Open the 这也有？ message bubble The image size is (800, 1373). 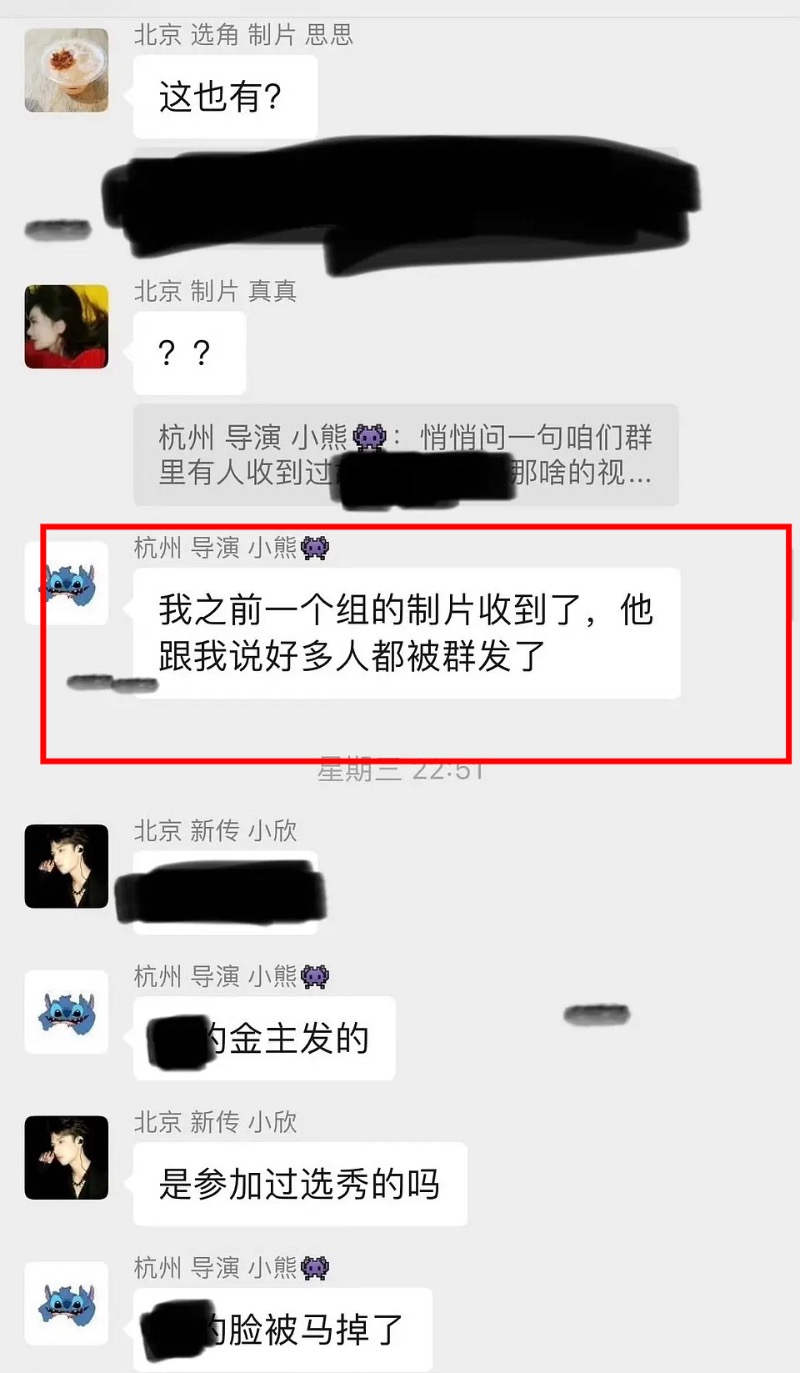(225, 97)
